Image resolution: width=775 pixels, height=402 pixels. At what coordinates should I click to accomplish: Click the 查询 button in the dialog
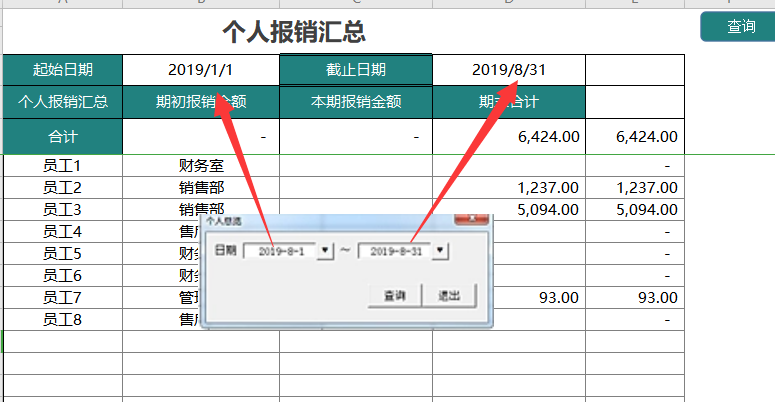point(394,296)
